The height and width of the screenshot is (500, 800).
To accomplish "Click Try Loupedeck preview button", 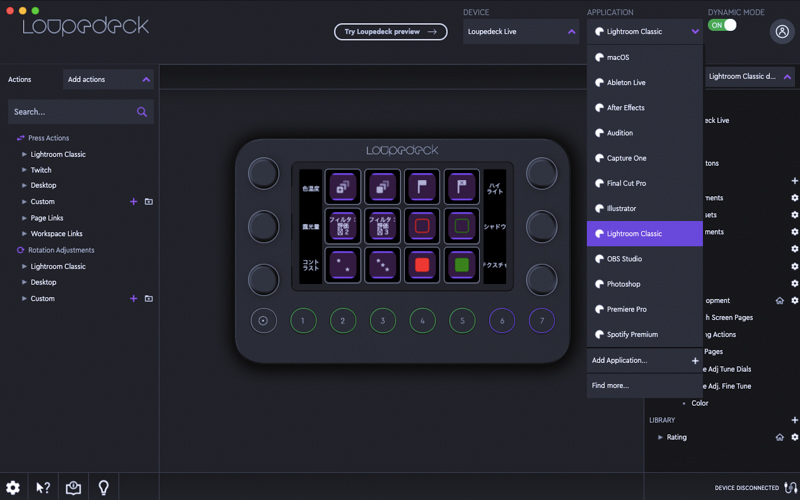I will pos(391,32).
